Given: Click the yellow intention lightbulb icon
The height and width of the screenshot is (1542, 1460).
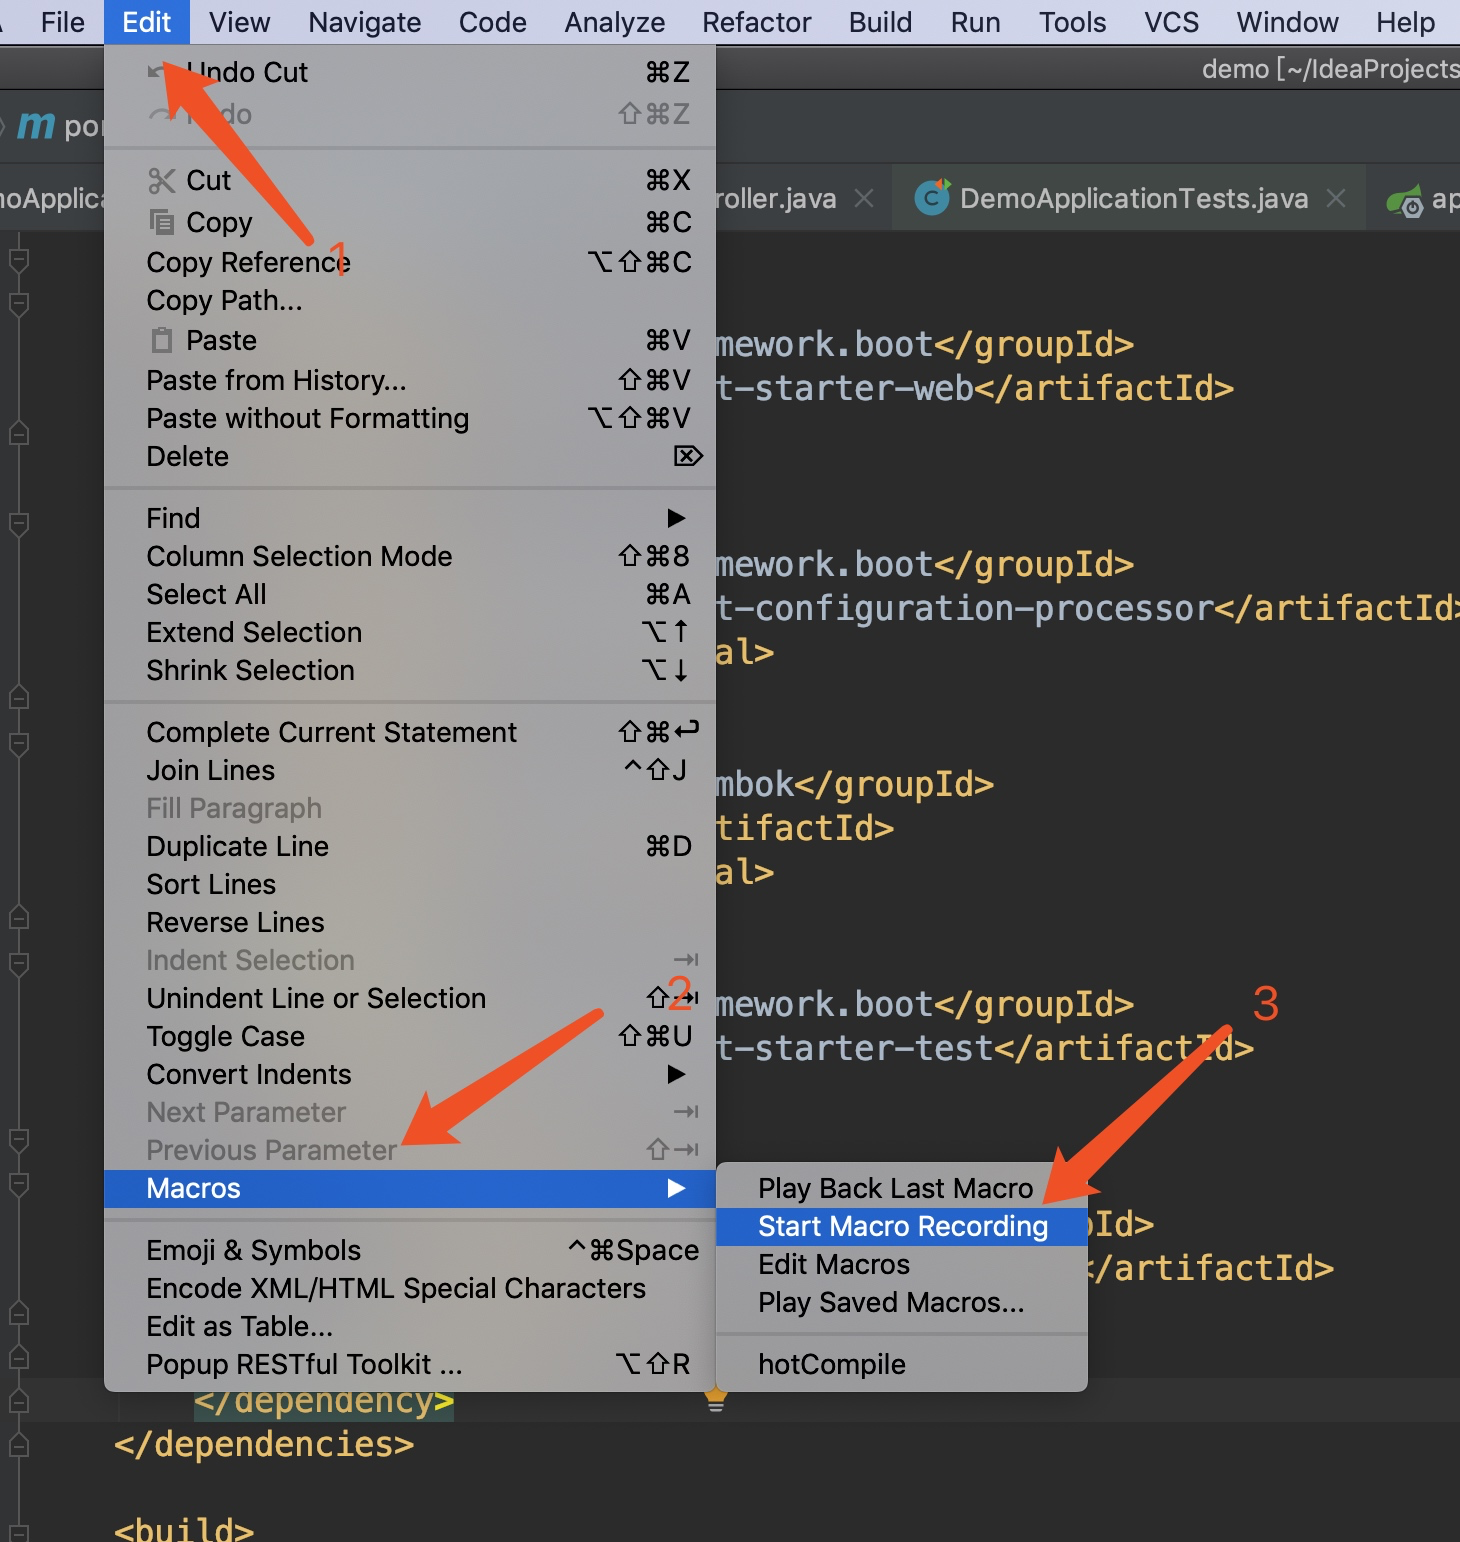Looking at the screenshot, I should pyautogui.click(x=716, y=1399).
